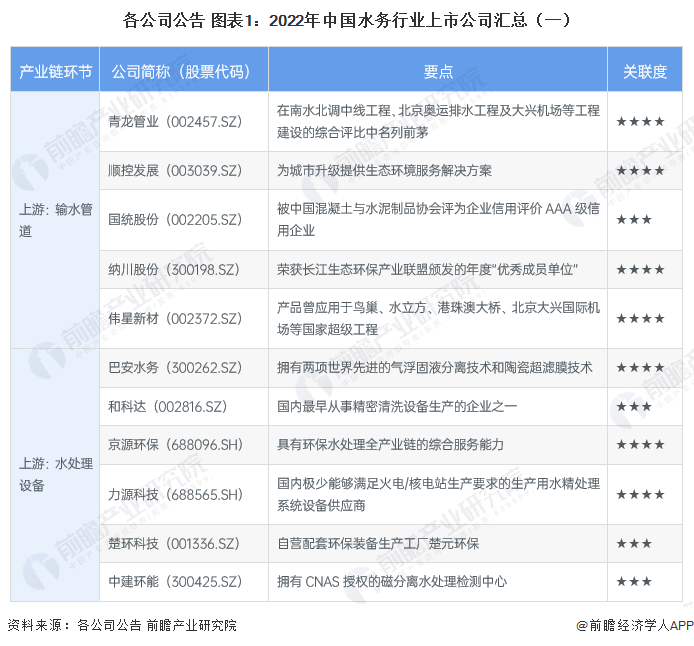Click the 资料来源 source text at bottom
694x646 pixels.
tap(122, 625)
